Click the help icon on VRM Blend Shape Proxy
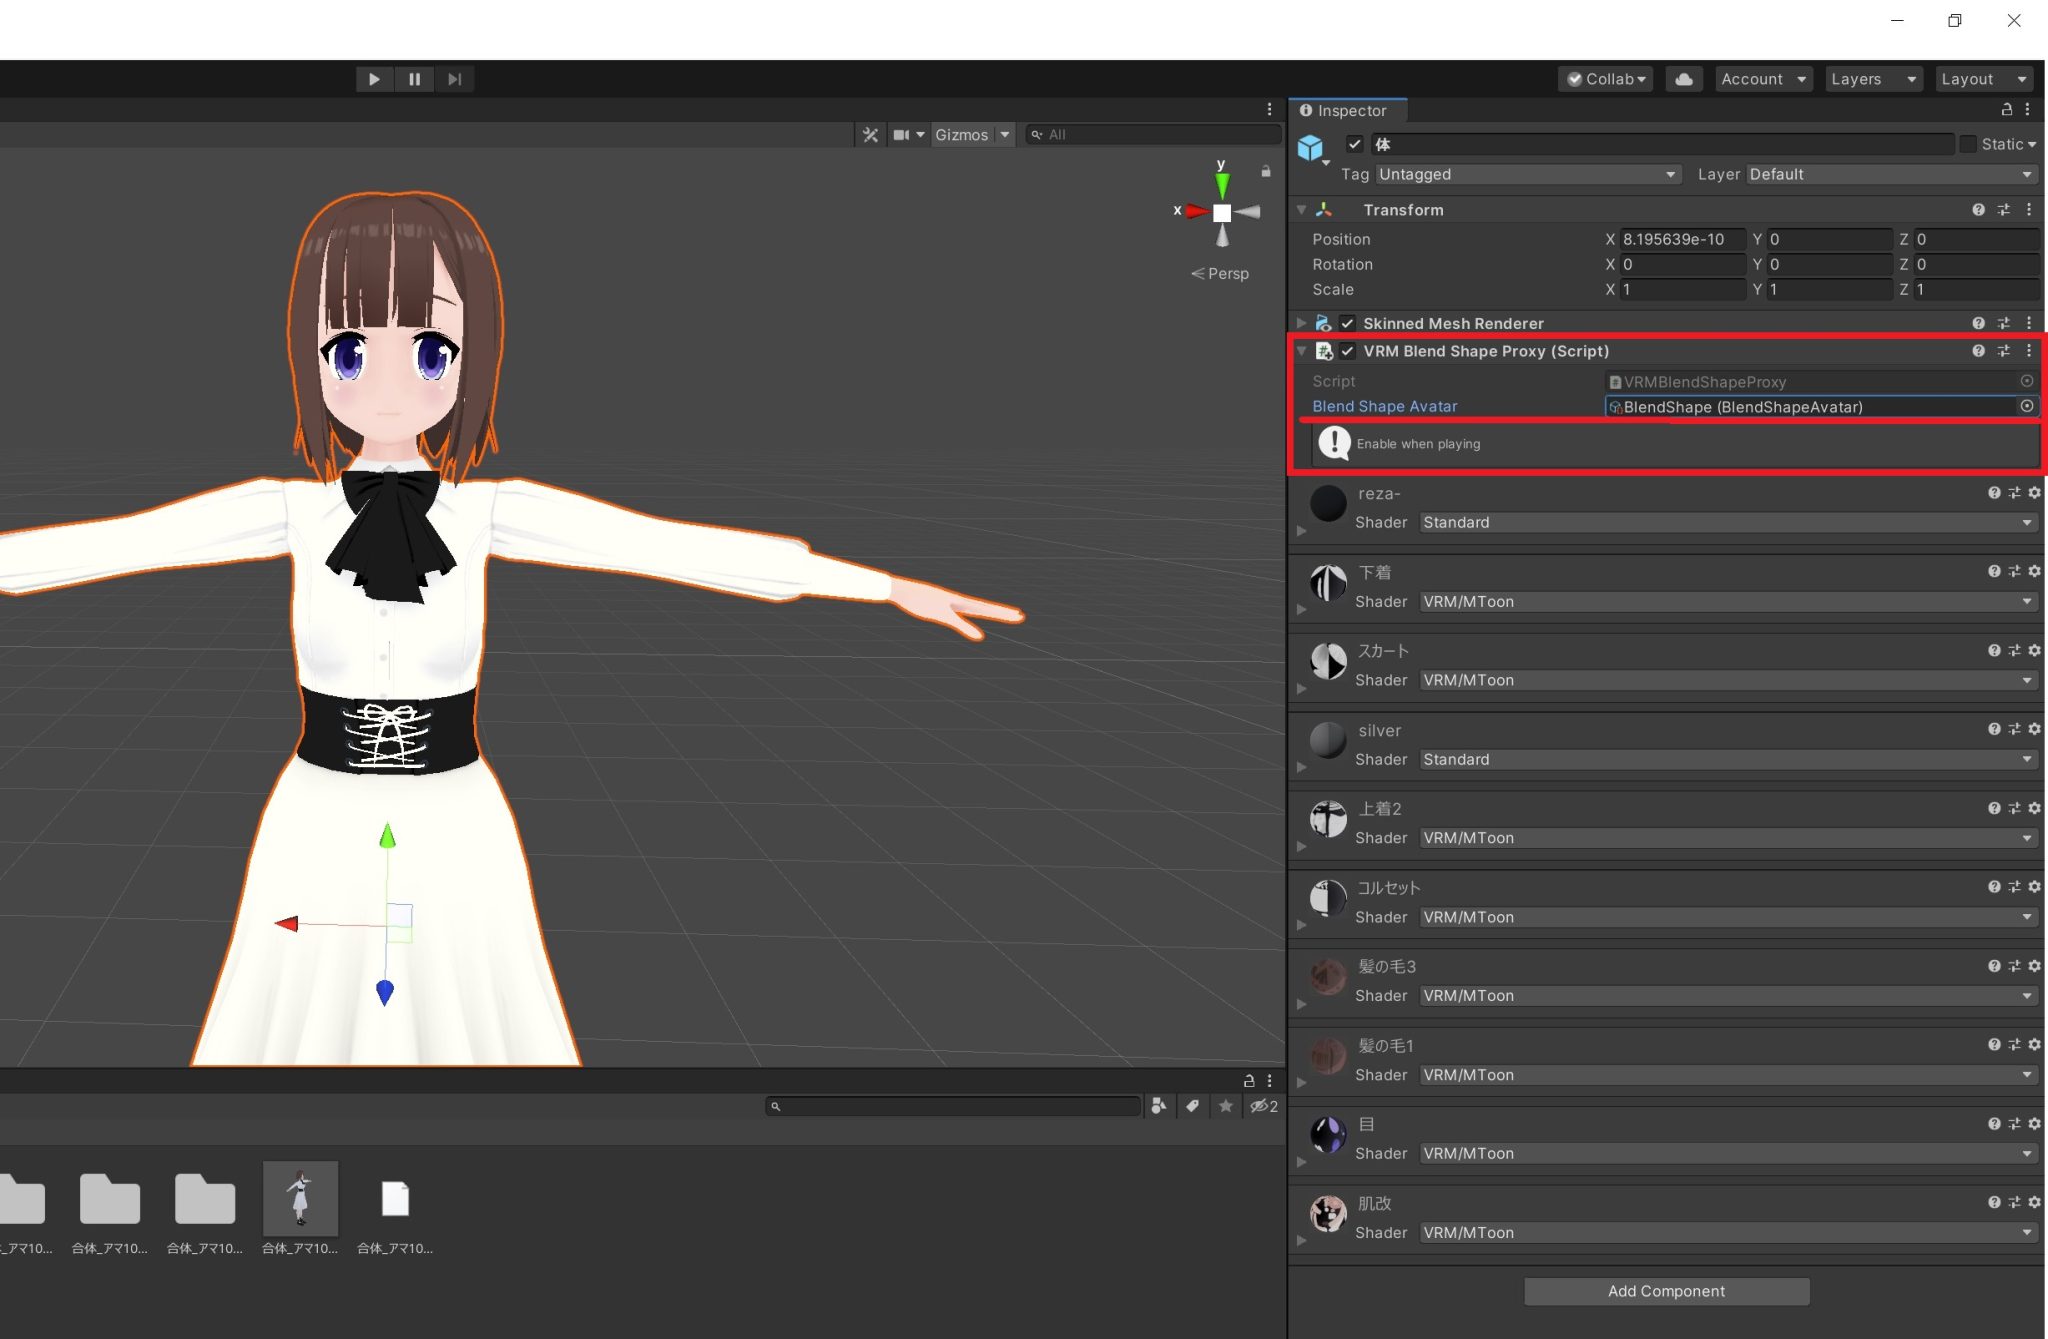 [x=1979, y=351]
